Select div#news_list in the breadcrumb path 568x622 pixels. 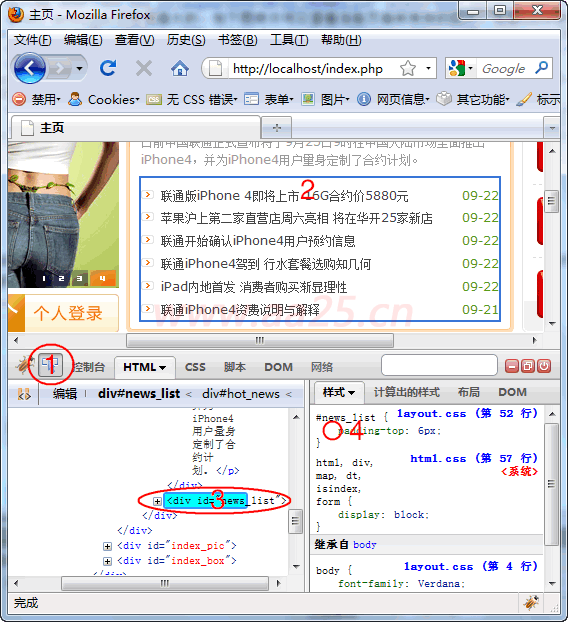point(139,394)
